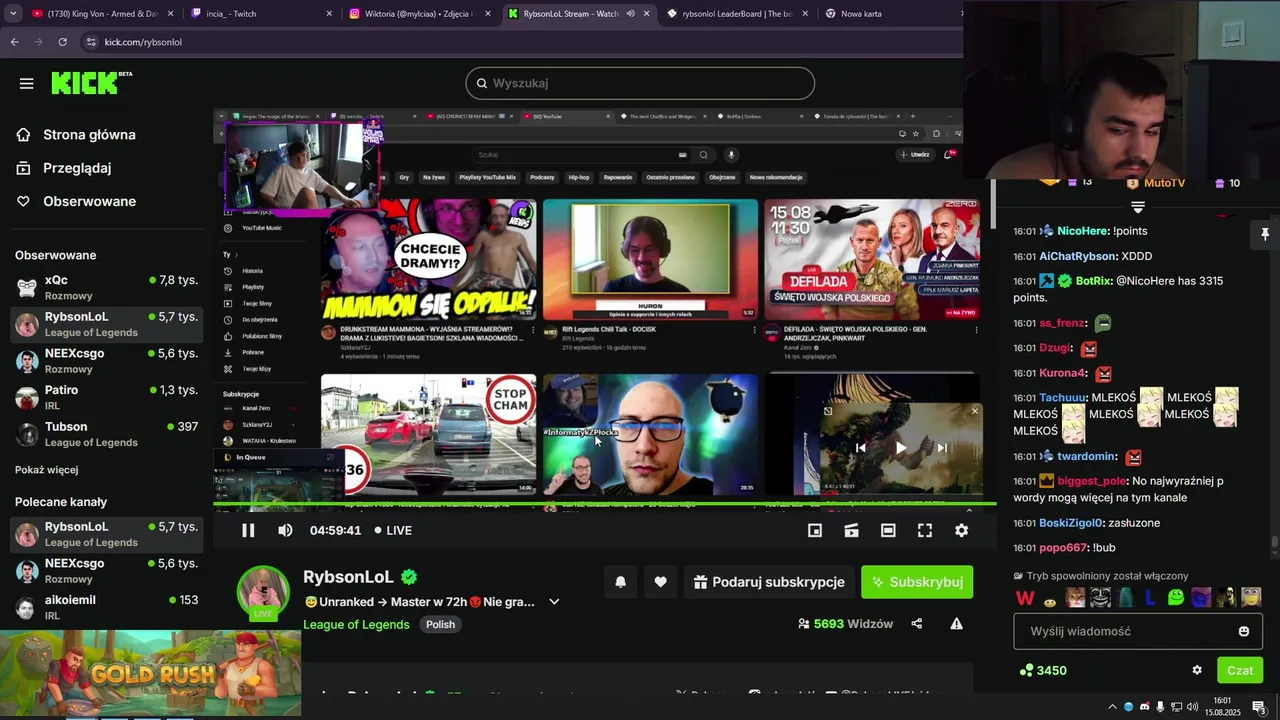1280x720 pixels.
Task: Open Discord from the system tray
Action: 1145,707
